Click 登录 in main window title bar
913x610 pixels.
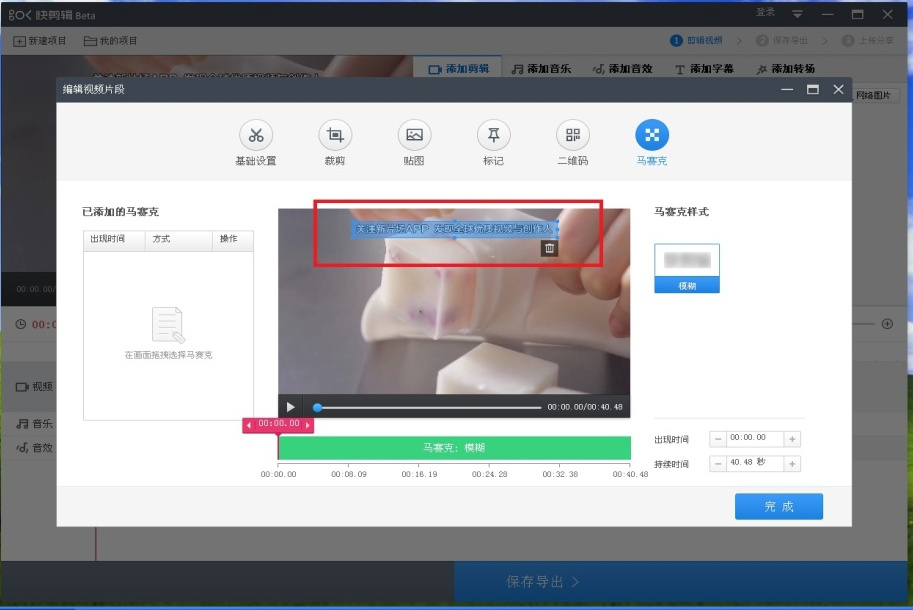[x=765, y=12]
